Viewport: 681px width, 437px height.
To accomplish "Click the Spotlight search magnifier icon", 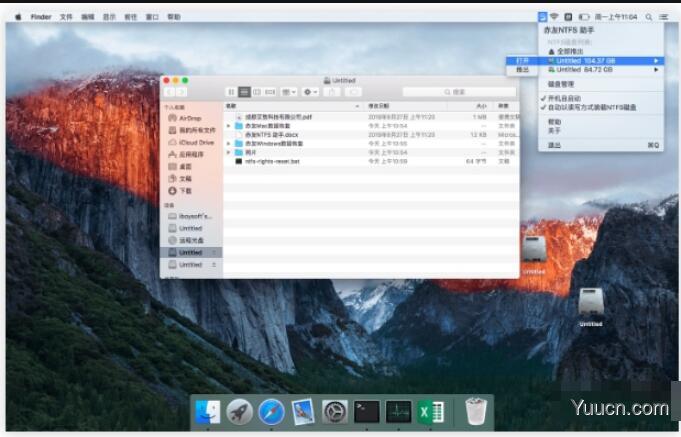I will [x=648, y=17].
